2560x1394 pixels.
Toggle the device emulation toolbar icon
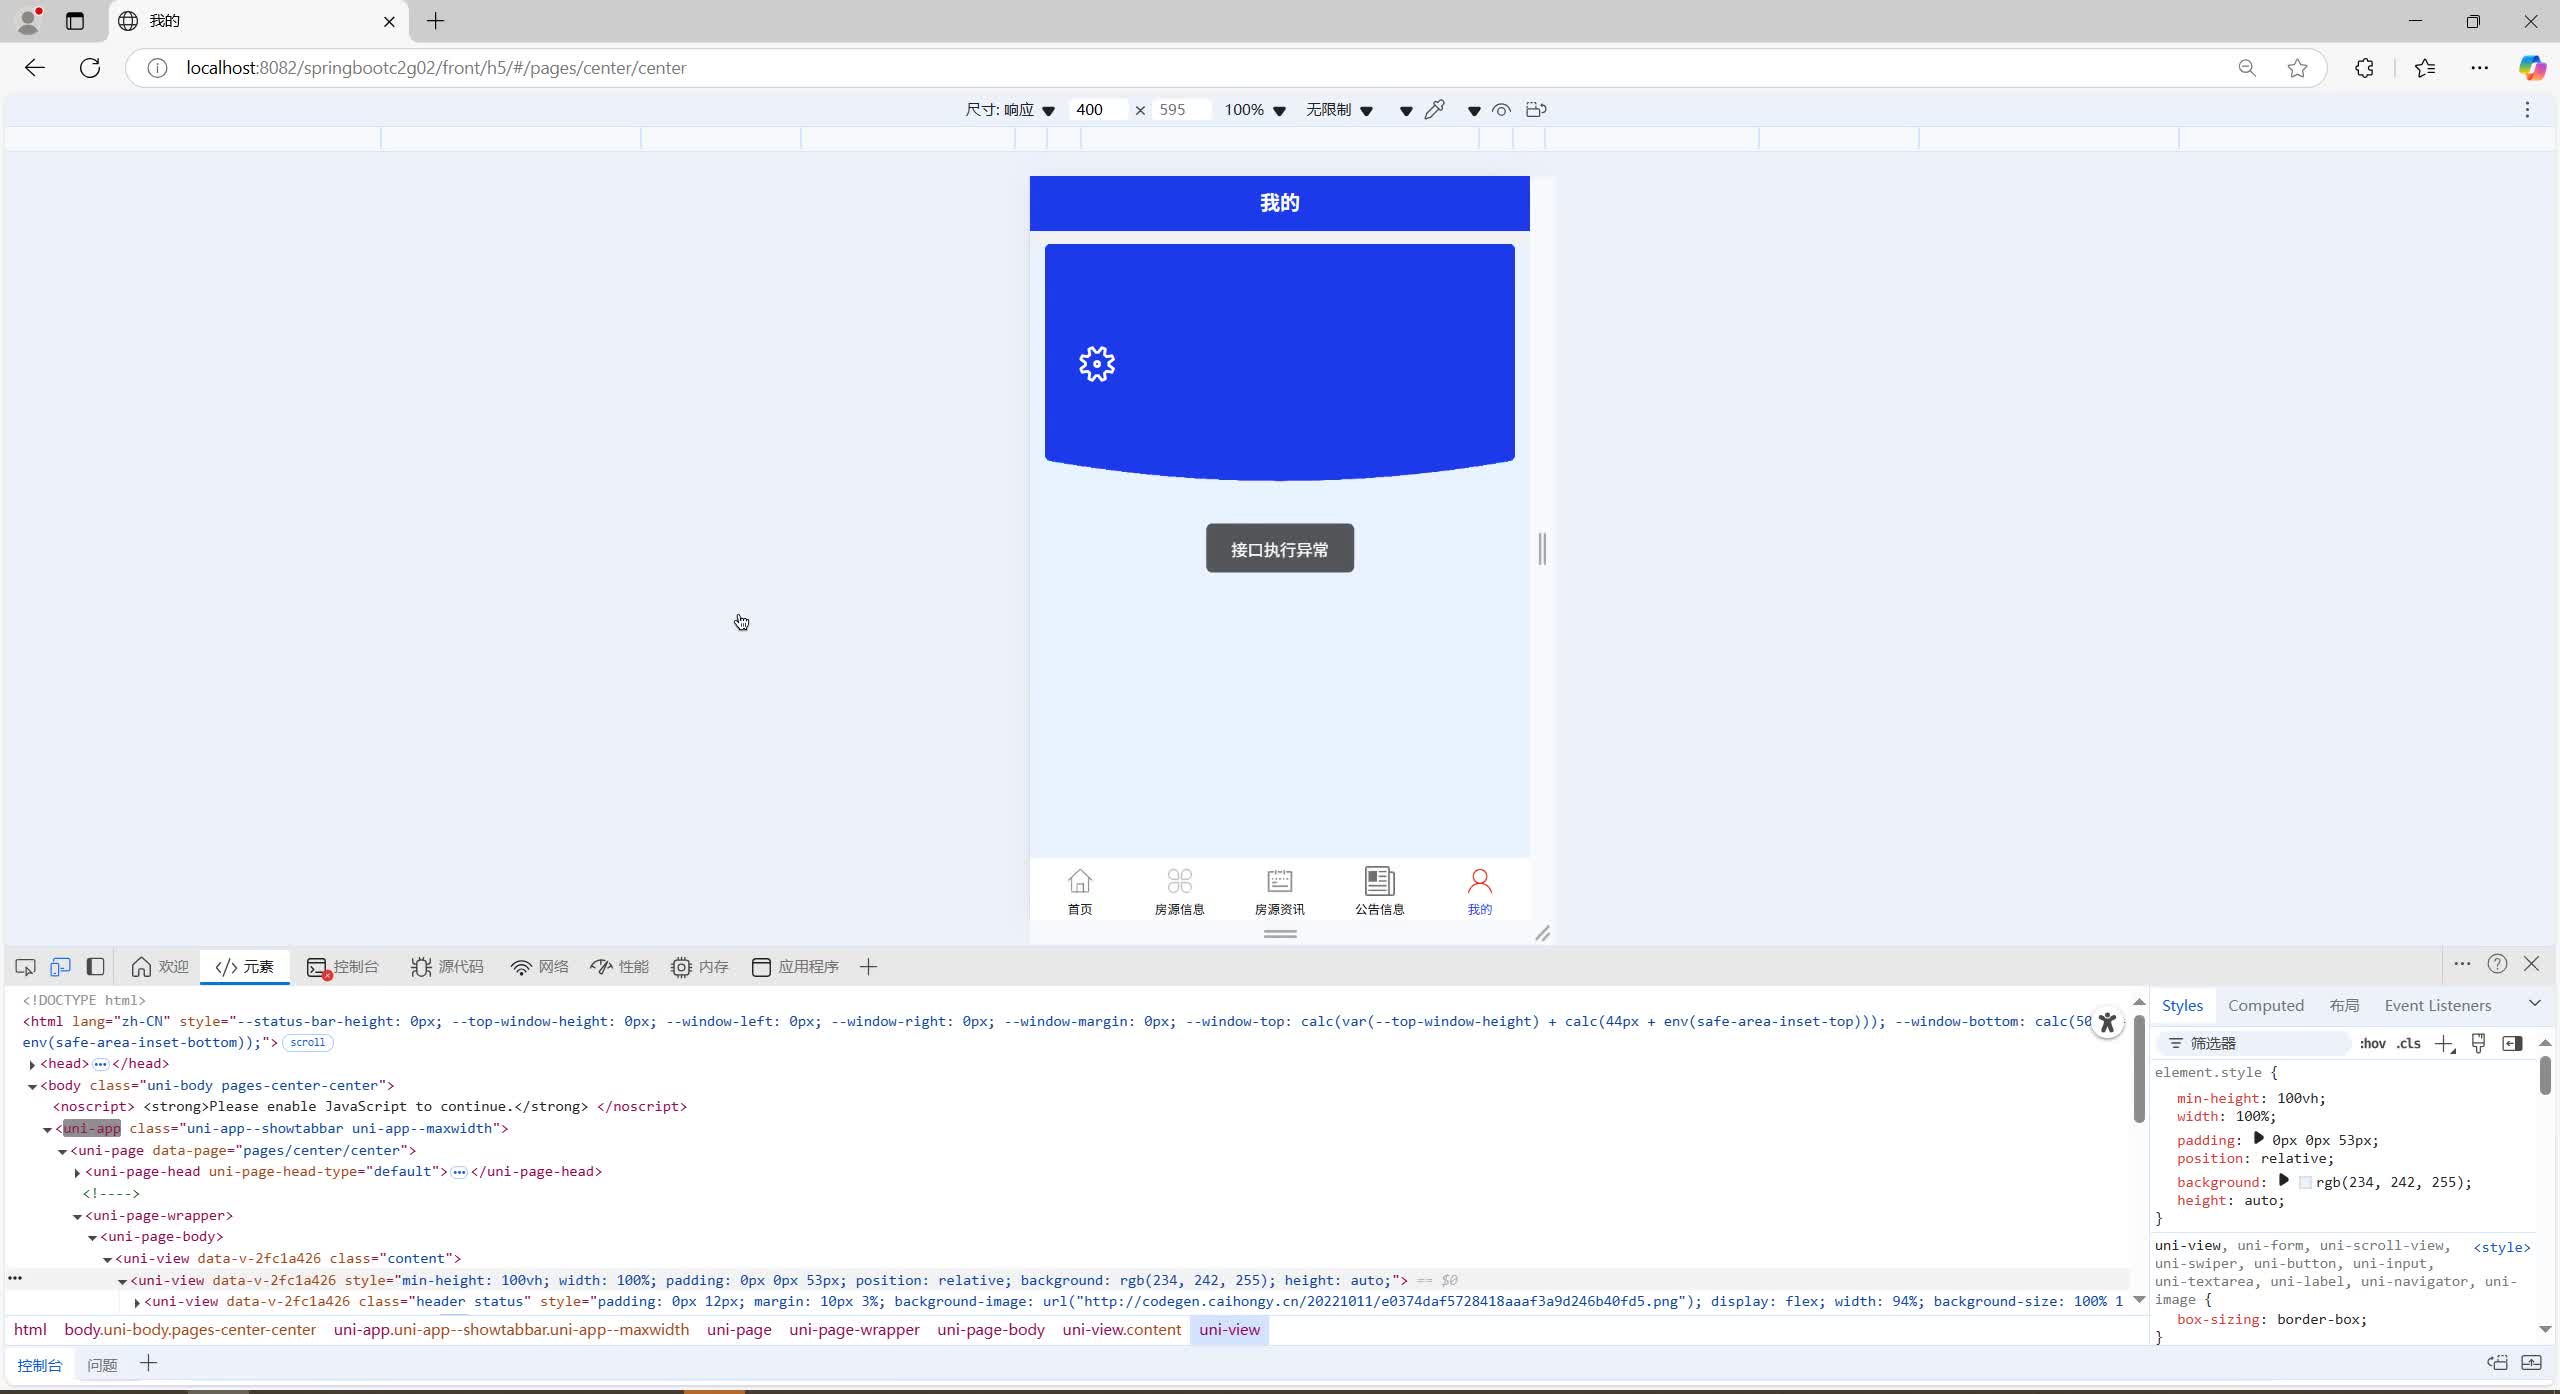click(x=61, y=966)
